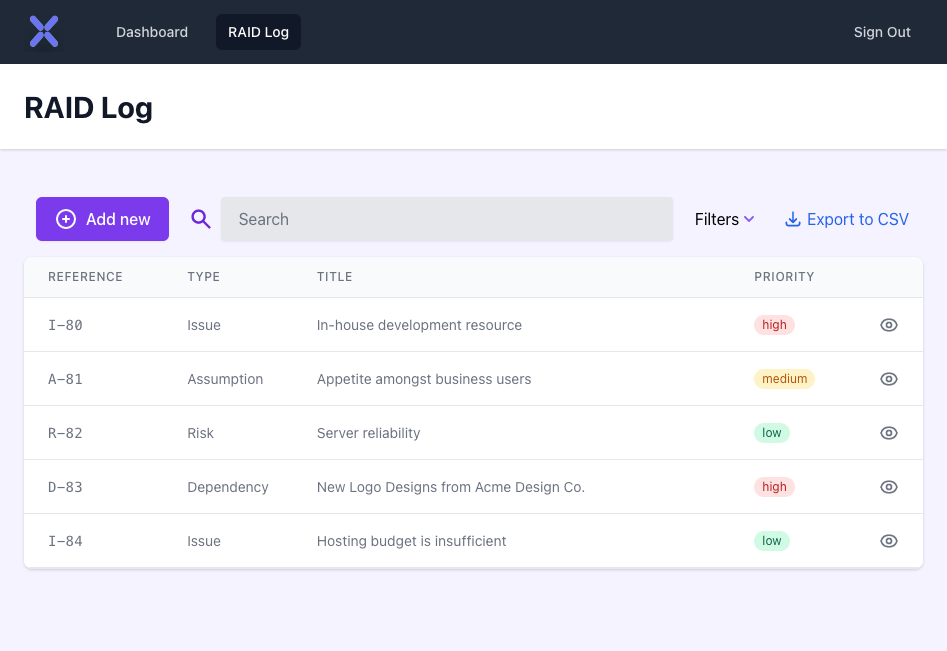View details of I-80 via eye icon
Viewport: 947px width, 651px height.
888,325
